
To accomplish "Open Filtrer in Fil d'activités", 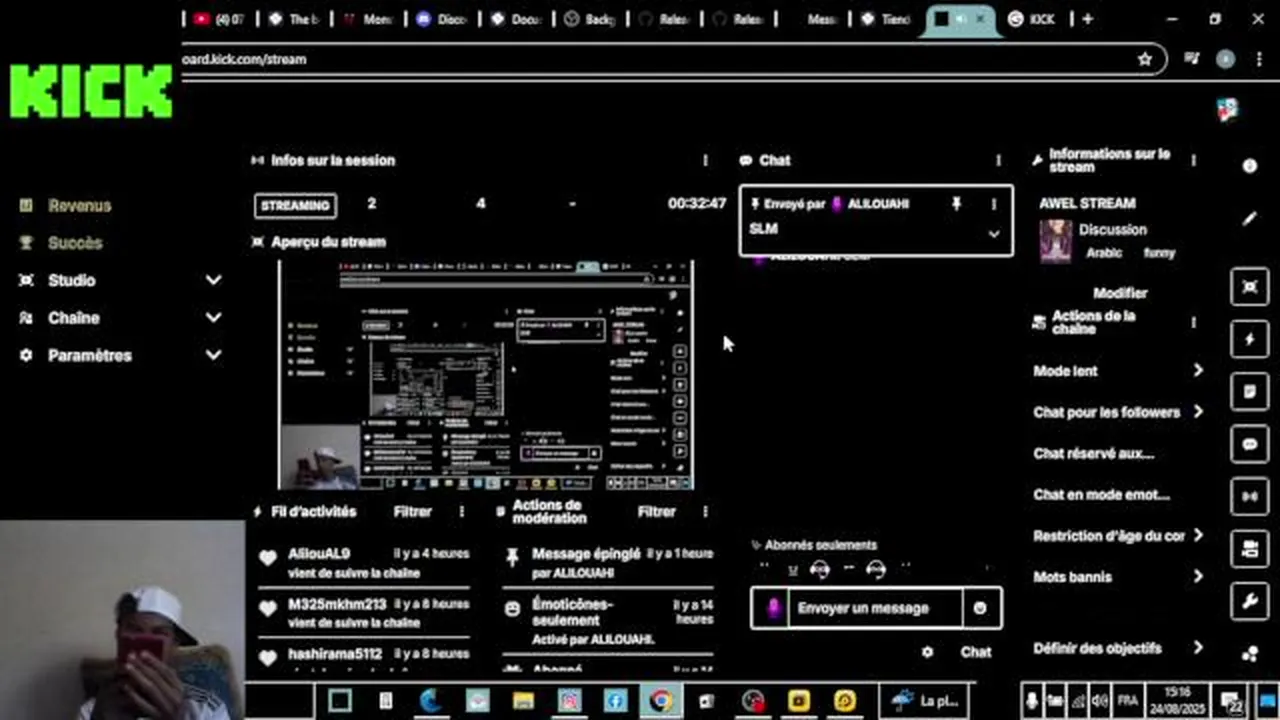I will click(x=413, y=511).
